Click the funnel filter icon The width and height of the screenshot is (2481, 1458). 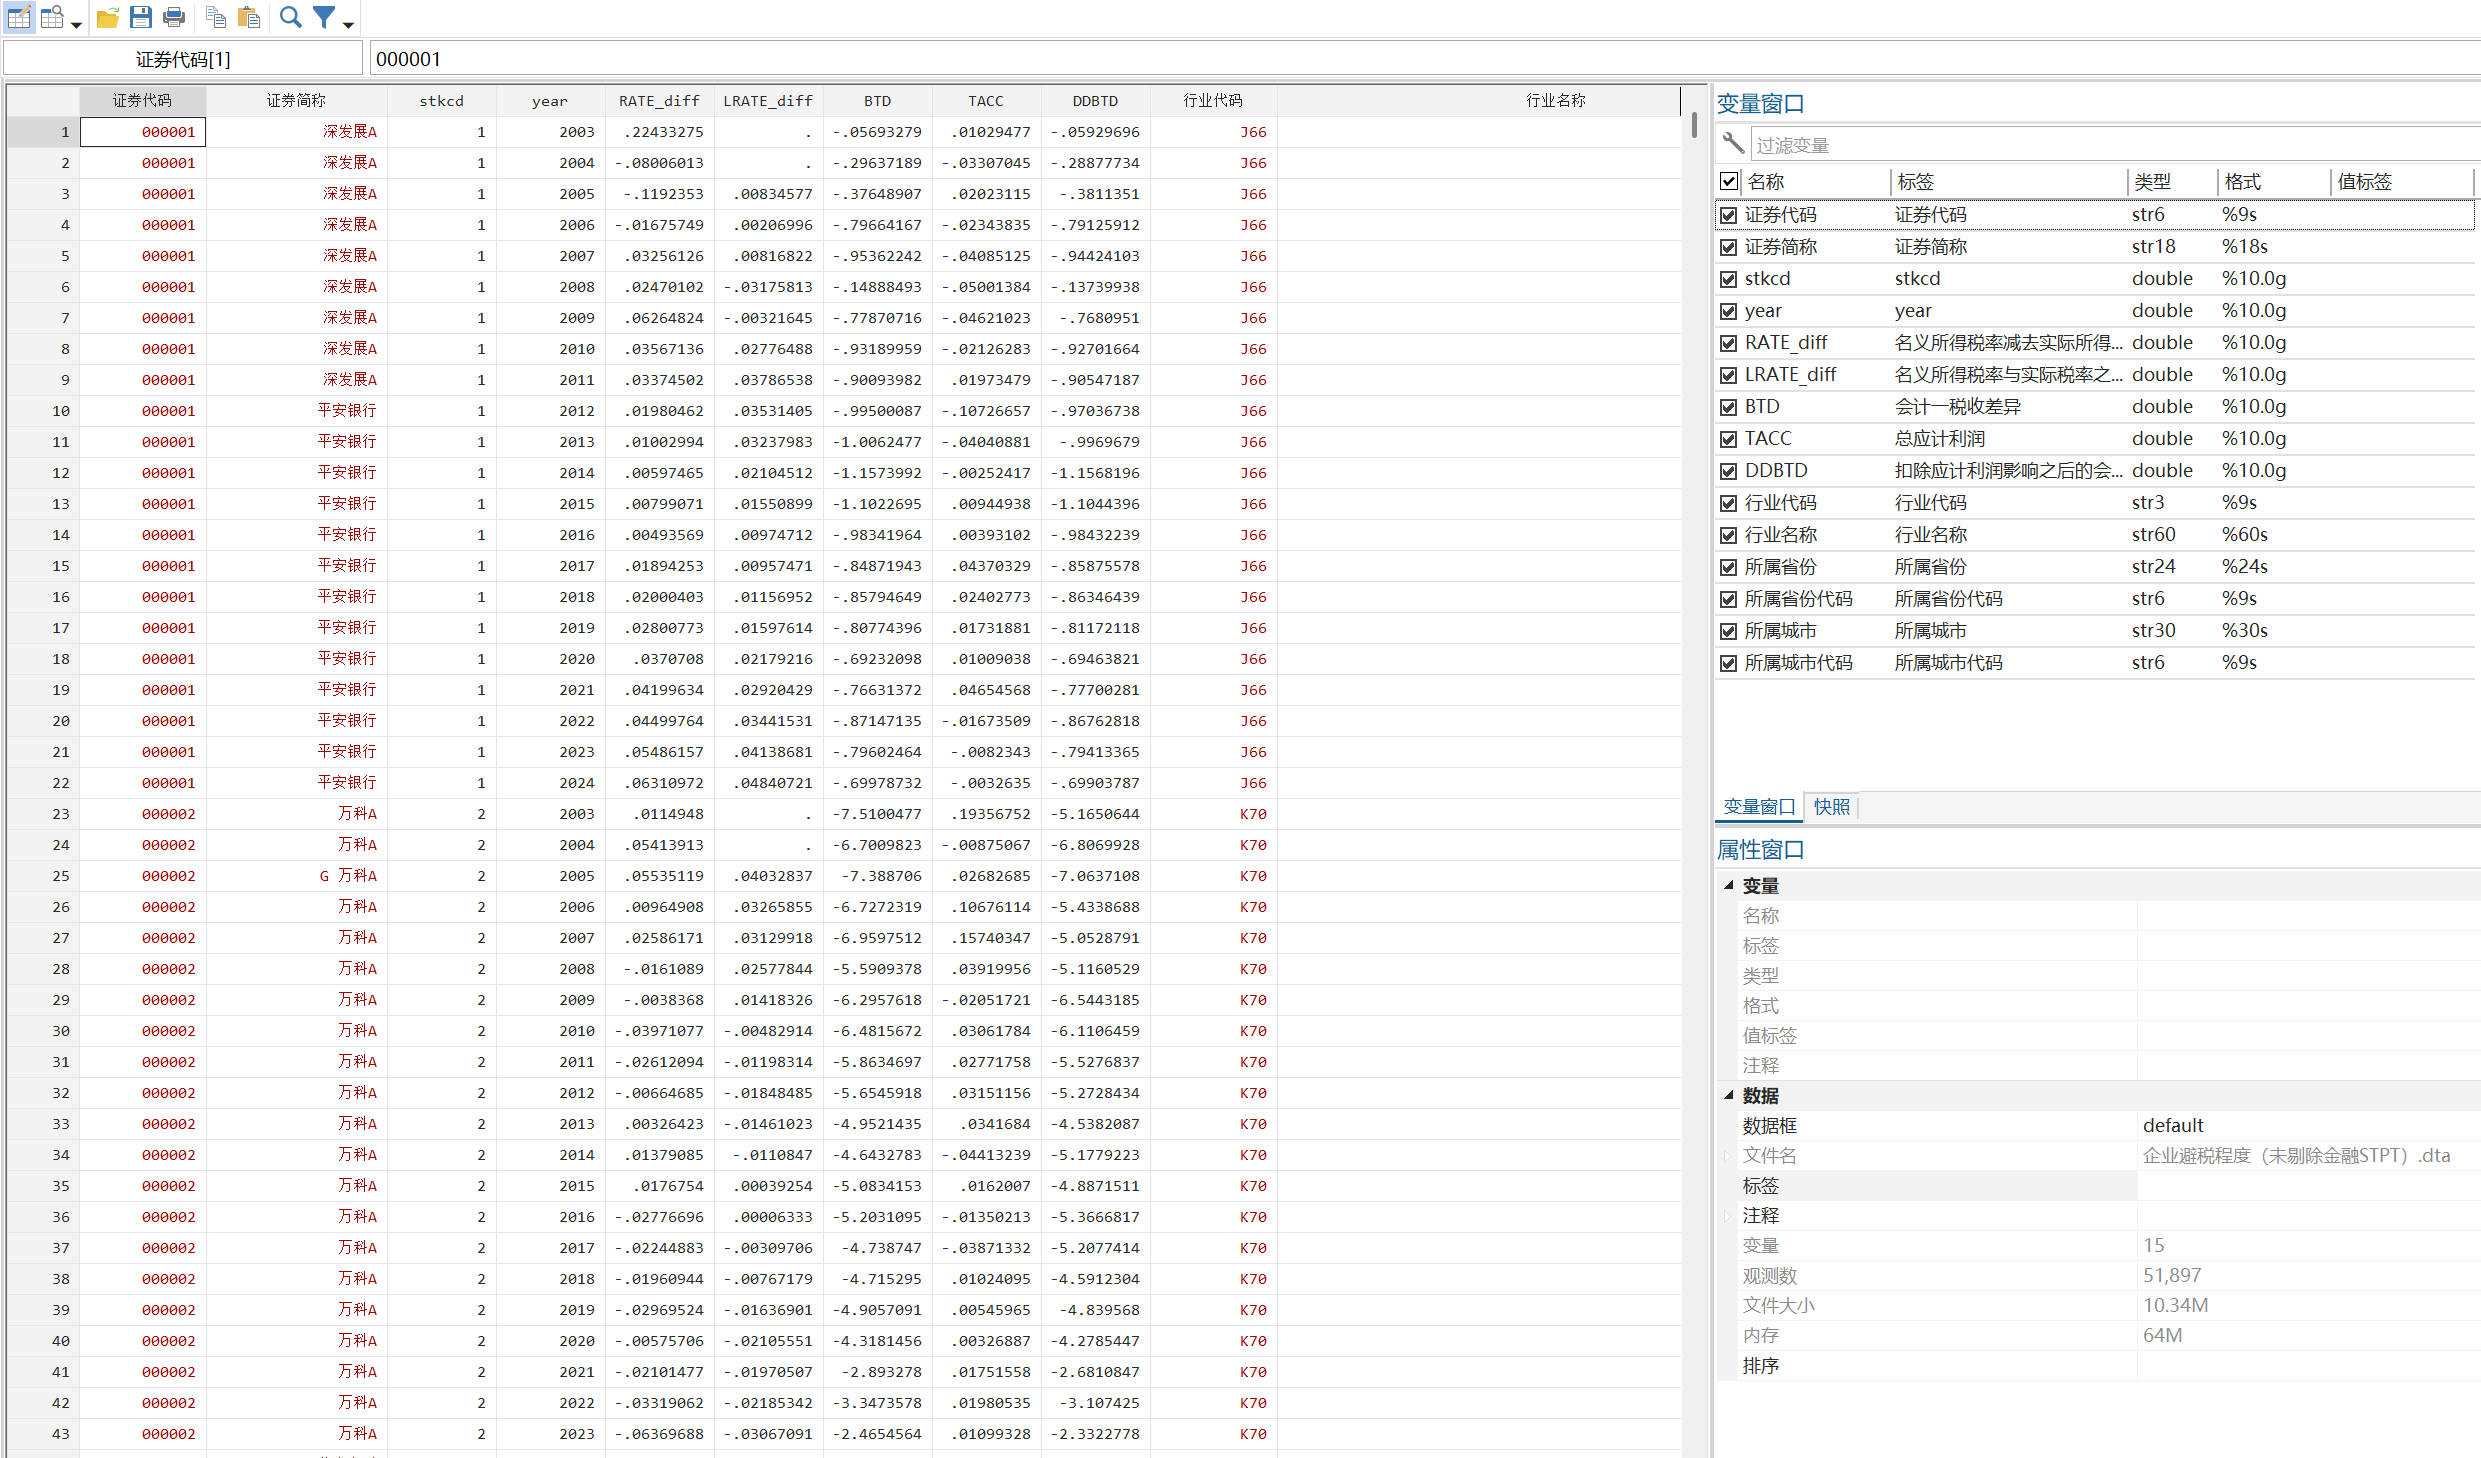click(324, 17)
